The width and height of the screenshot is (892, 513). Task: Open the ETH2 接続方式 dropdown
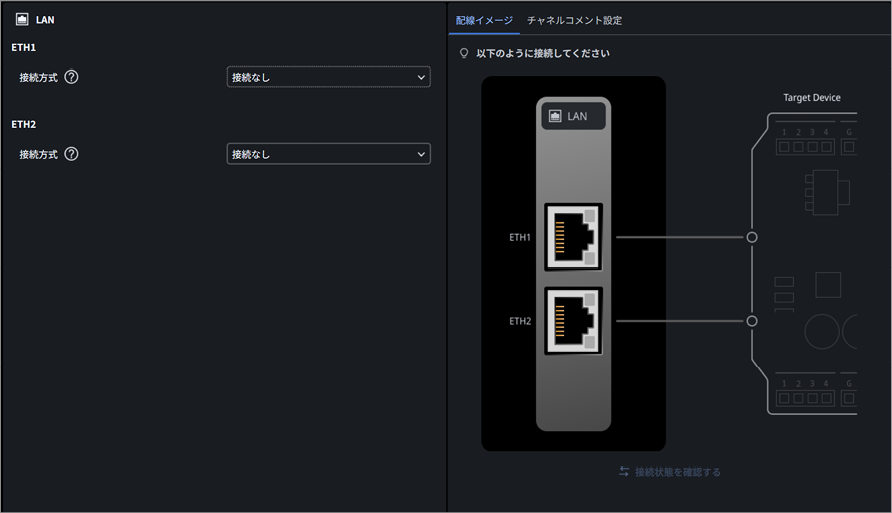point(328,154)
